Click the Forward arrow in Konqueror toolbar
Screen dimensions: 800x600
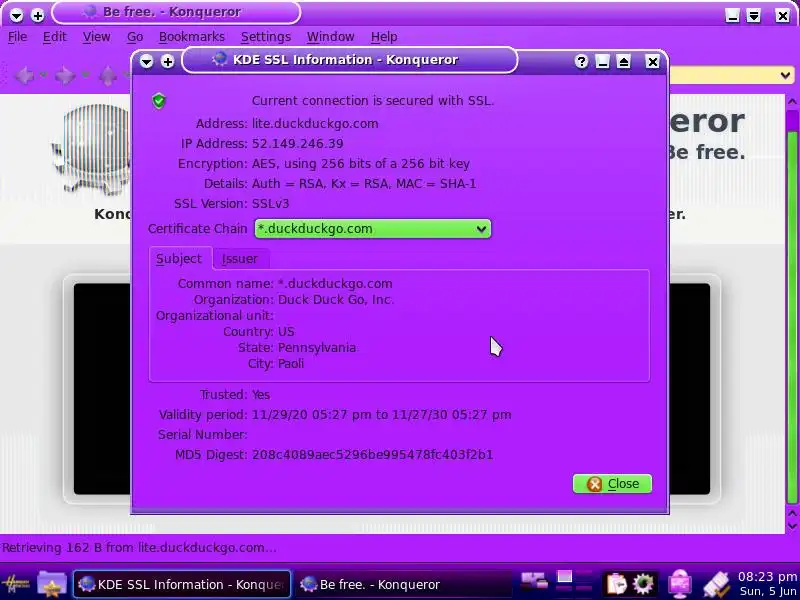tap(65, 76)
